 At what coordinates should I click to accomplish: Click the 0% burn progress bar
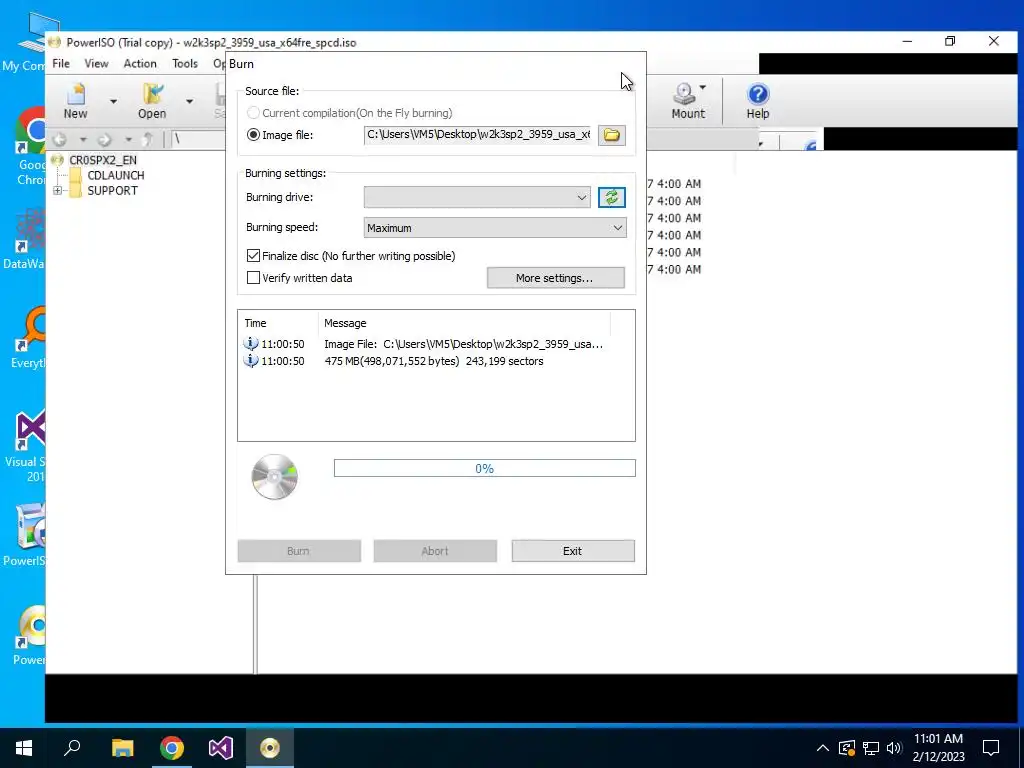click(485, 468)
